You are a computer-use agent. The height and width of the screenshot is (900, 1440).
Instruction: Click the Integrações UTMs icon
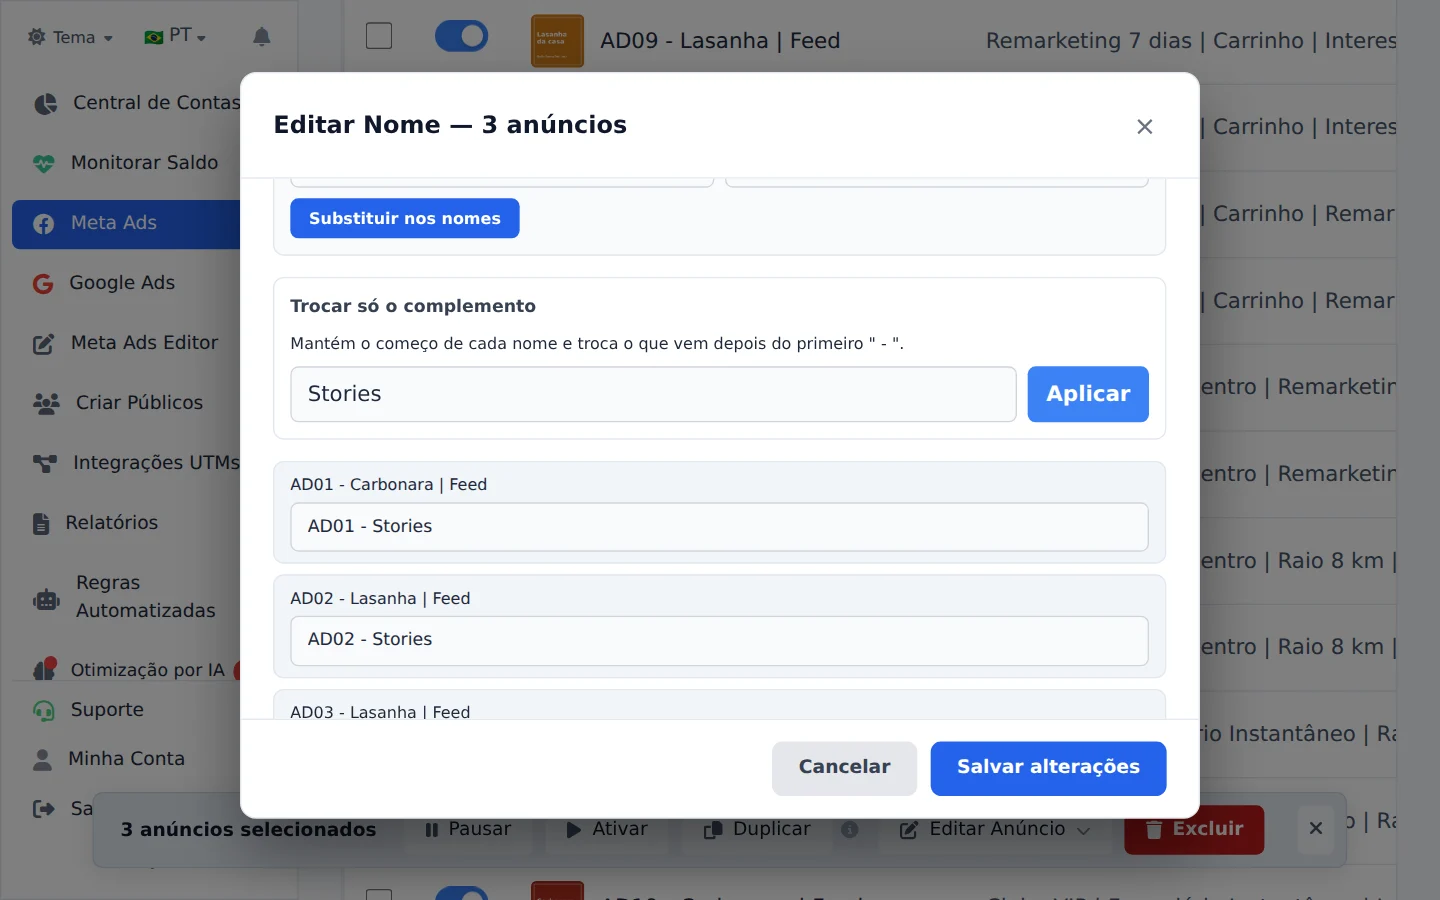(x=44, y=463)
